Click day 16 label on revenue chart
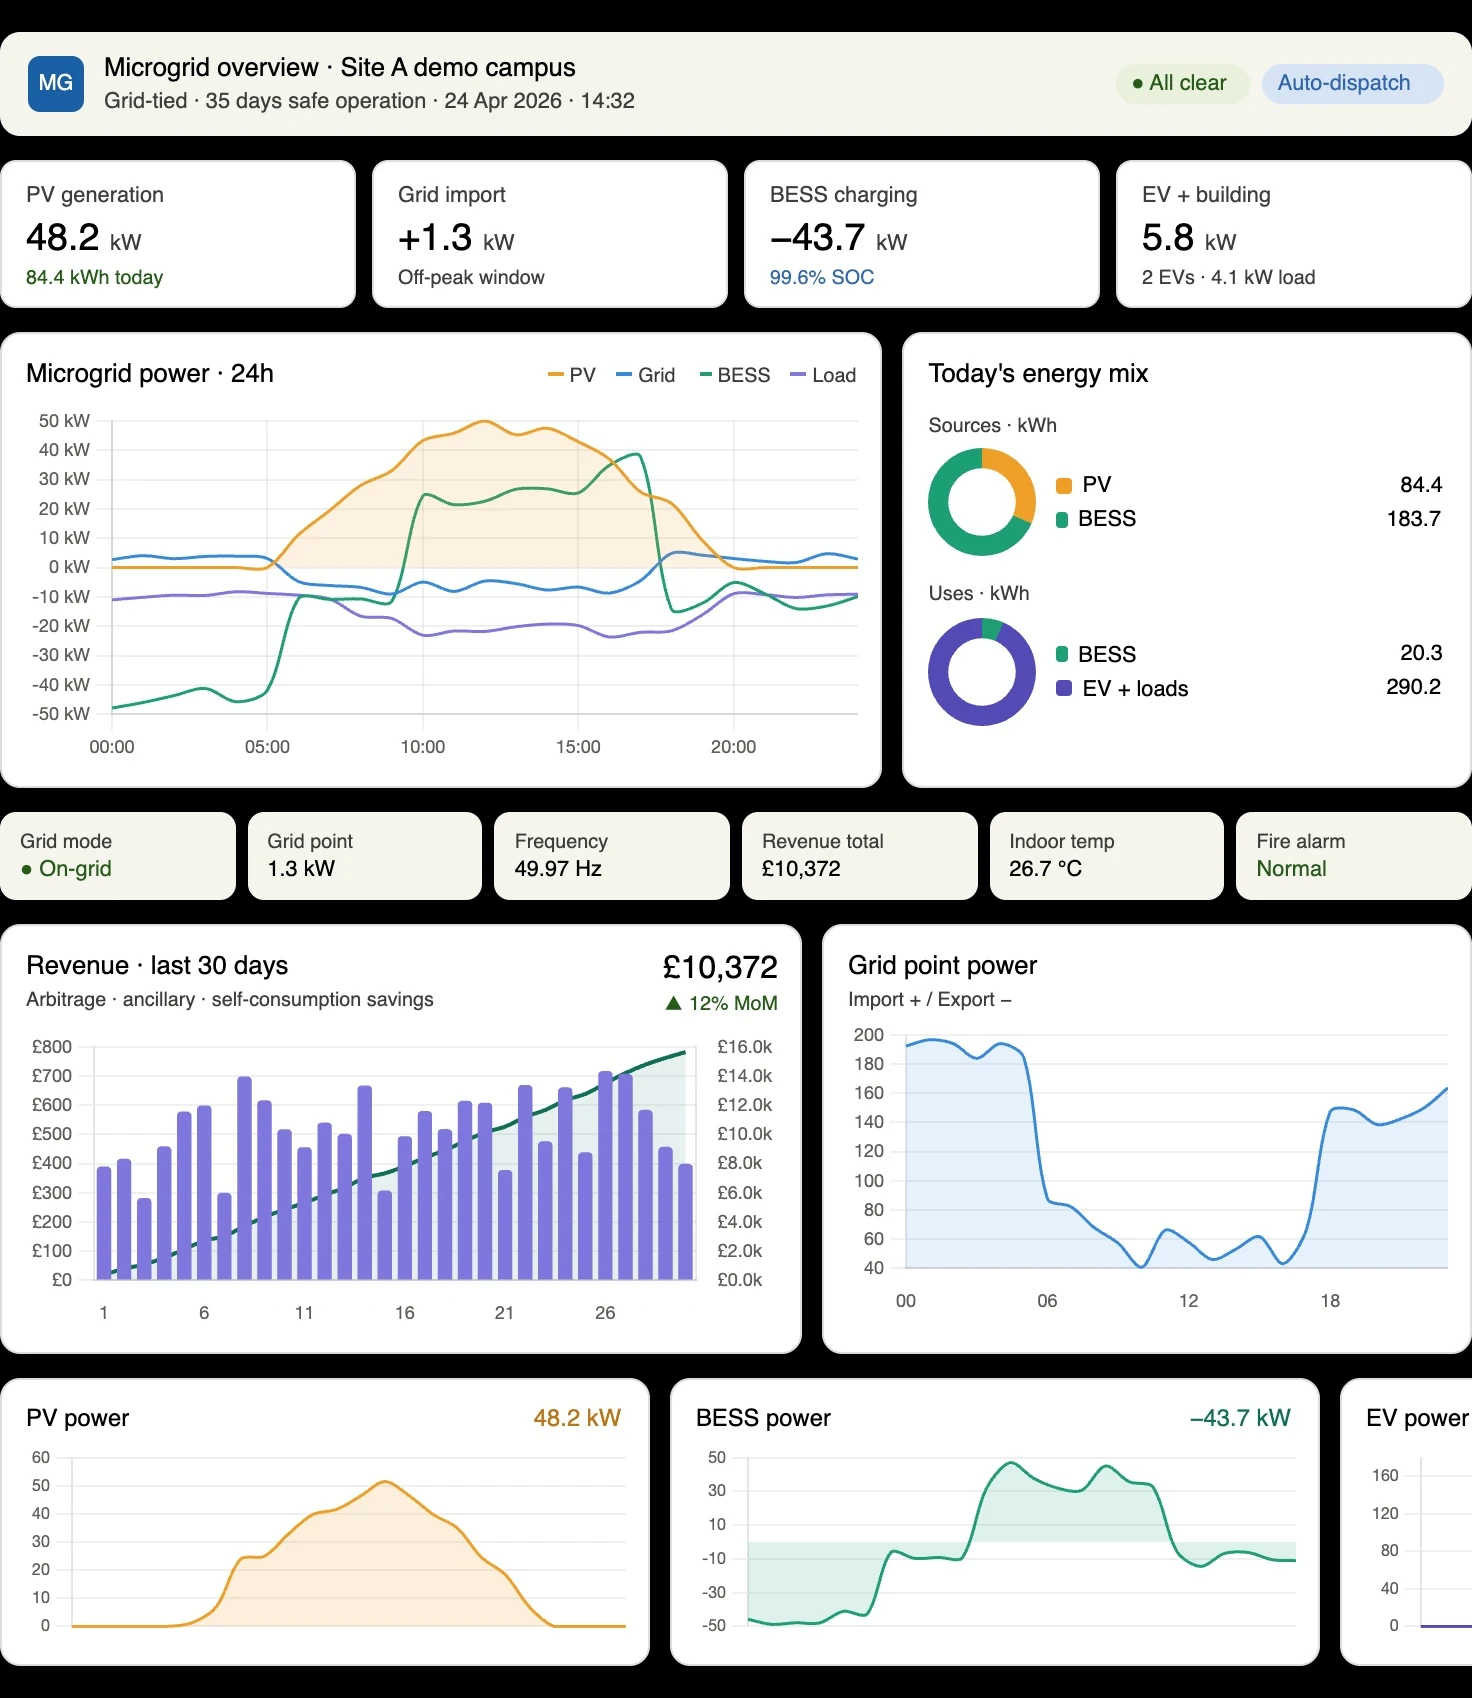Screen dimensions: 1472x1698 [405, 1313]
